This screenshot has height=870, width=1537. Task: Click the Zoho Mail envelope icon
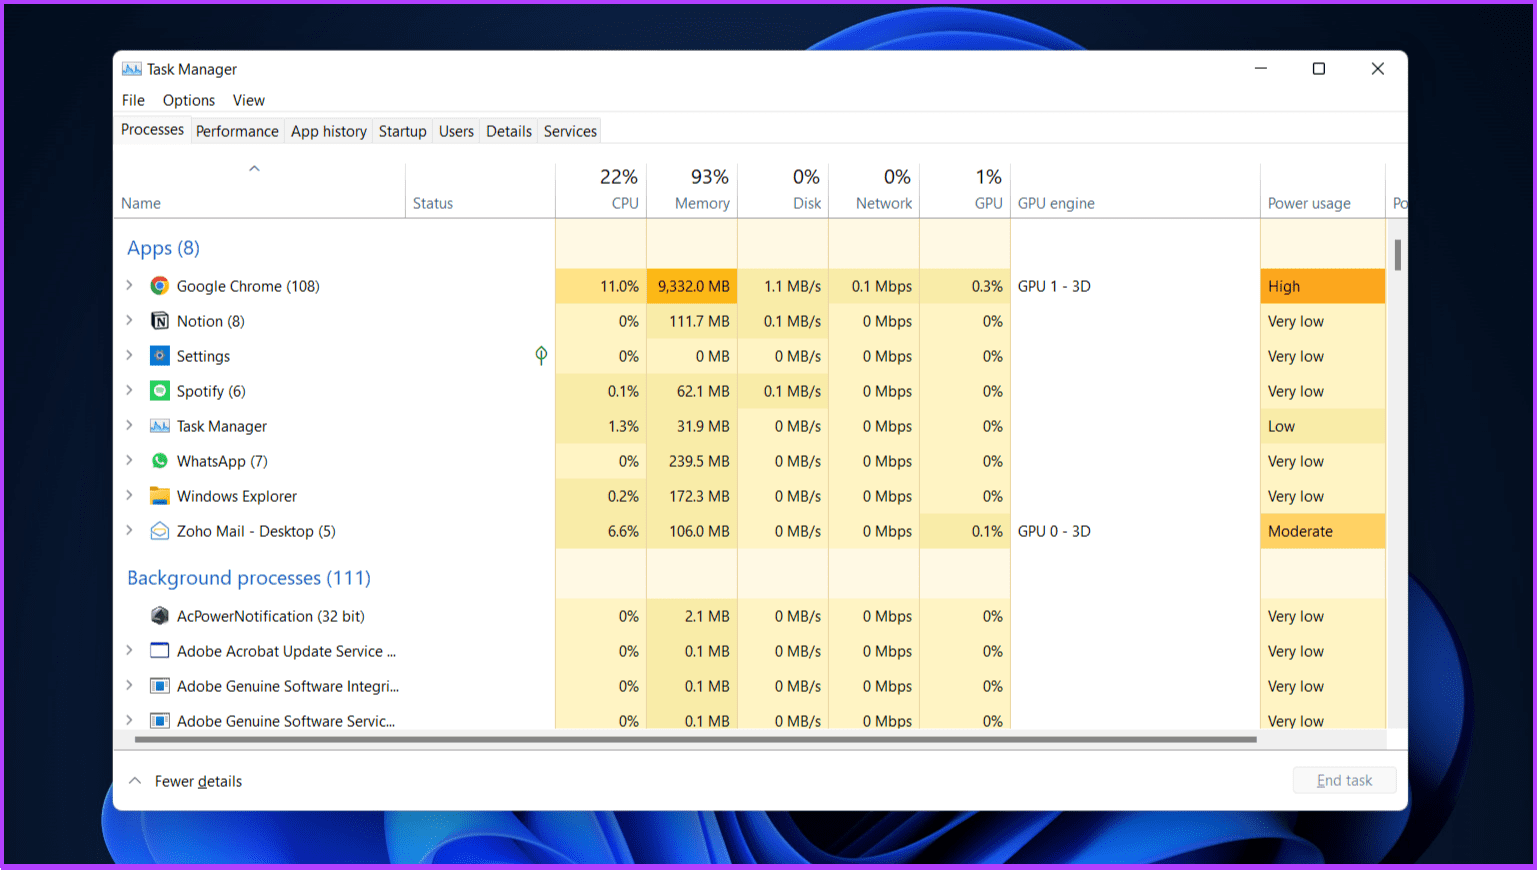pyautogui.click(x=159, y=531)
